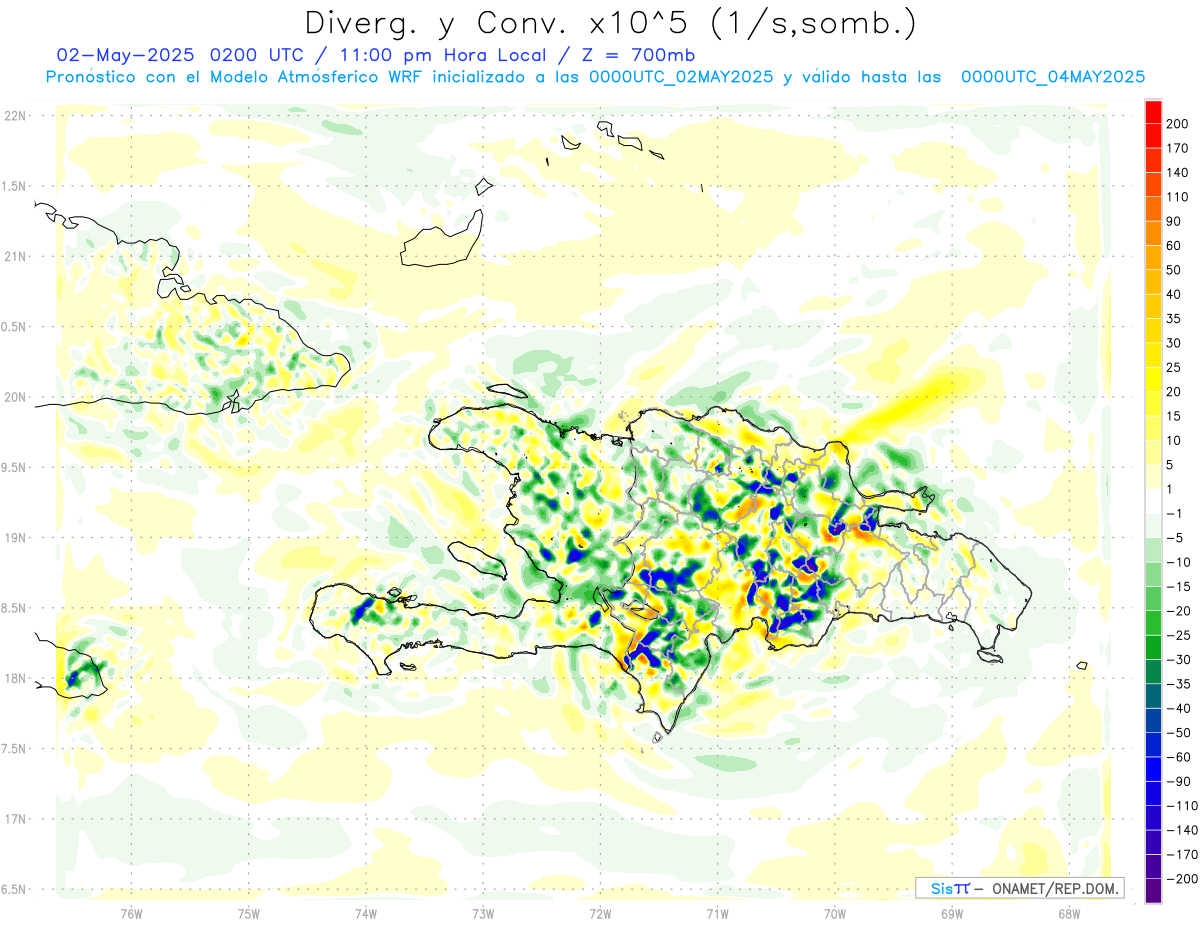Select the yellow swatch between 20 and 25

pyautogui.click(x=1153, y=380)
